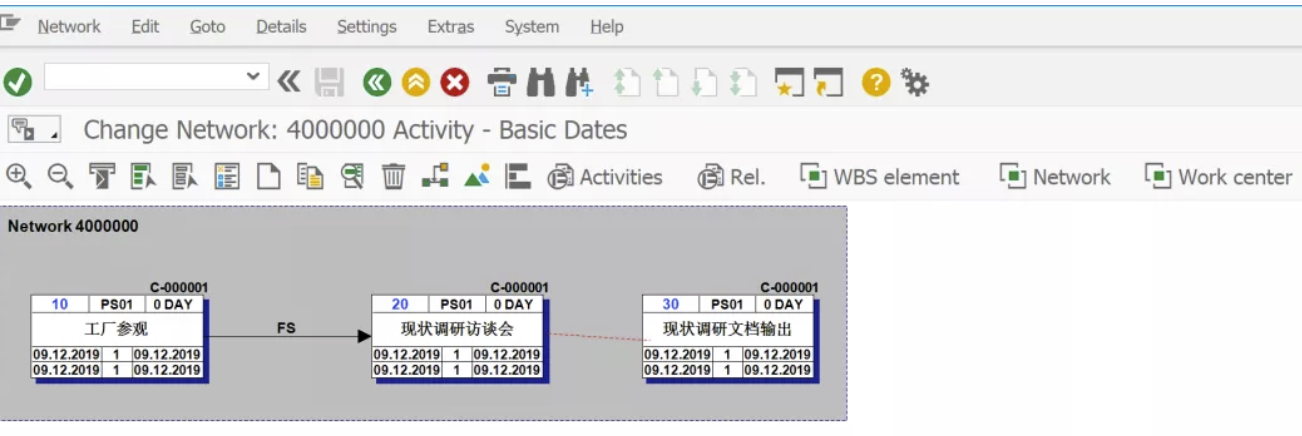This screenshot has width=1302, height=436.
Task: Zoom in with the magnifier plus icon
Action: 18,176
